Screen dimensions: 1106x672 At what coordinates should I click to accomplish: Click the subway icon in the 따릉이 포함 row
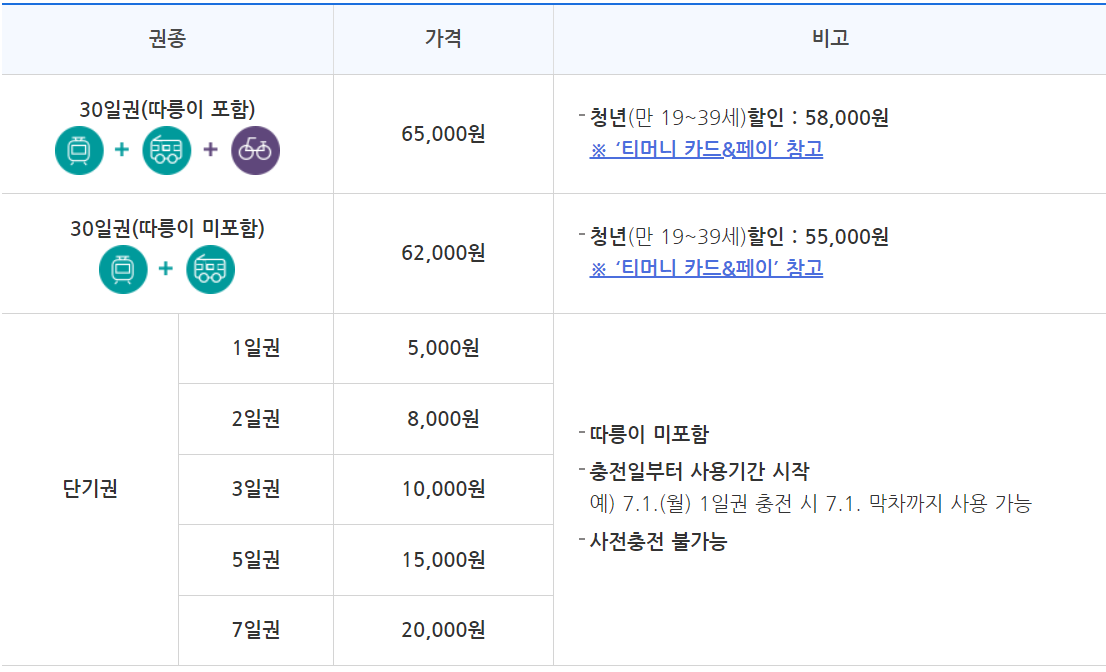[79, 150]
